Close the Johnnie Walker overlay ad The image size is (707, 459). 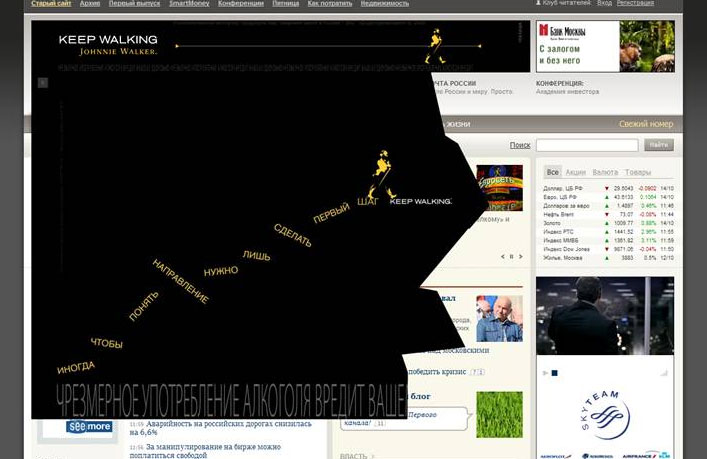tap(43, 83)
